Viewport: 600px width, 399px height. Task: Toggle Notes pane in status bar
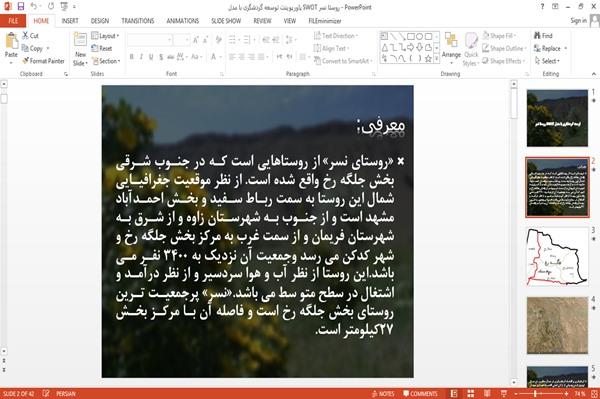point(383,394)
